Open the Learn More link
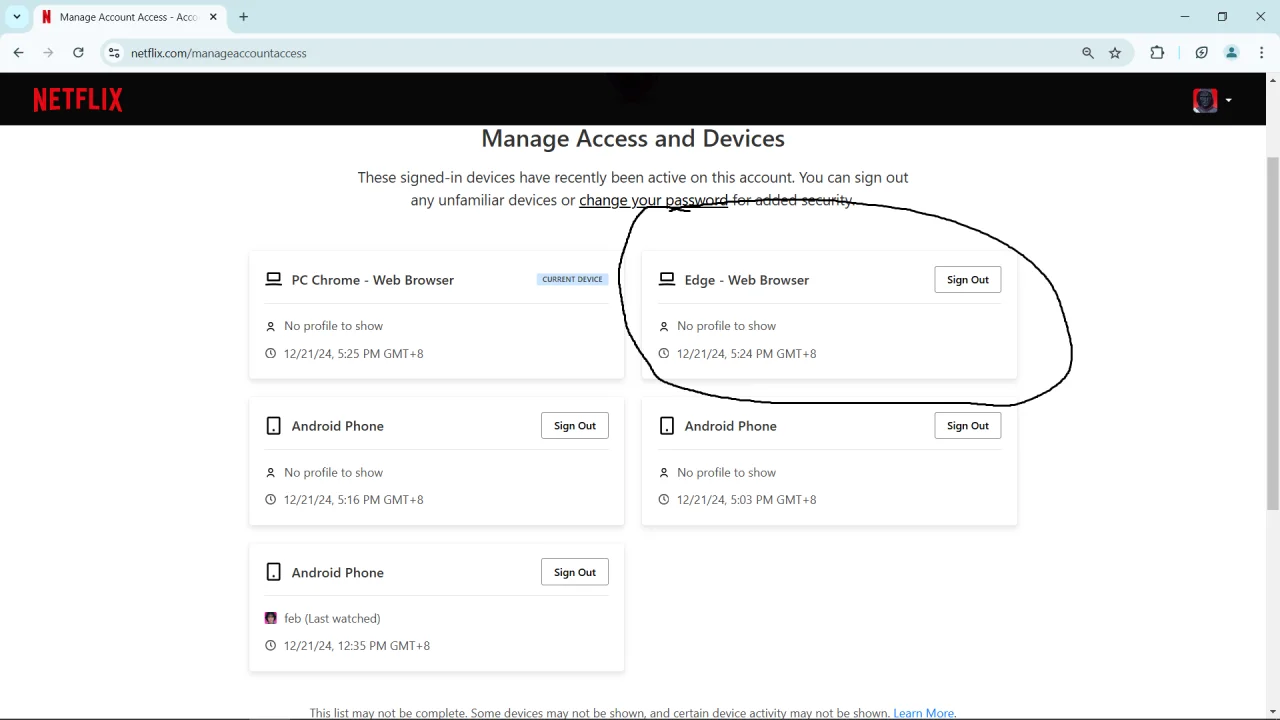The width and height of the screenshot is (1280, 720). click(x=923, y=713)
